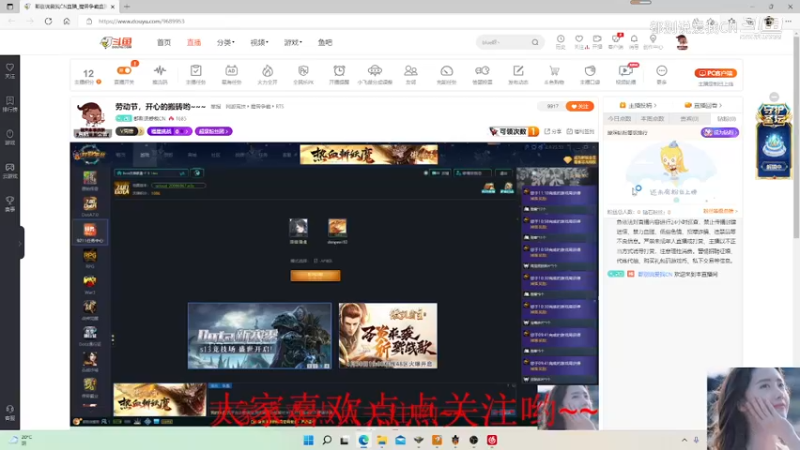The image size is (800, 450).
Task: Open the 直播回看 link
Action: [703, 105]
